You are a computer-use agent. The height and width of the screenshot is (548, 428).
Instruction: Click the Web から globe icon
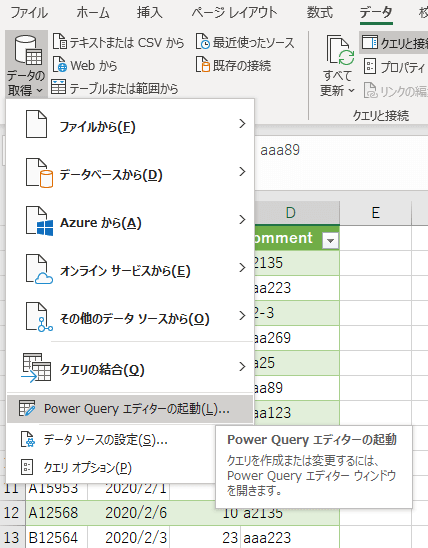click(60, 65)
